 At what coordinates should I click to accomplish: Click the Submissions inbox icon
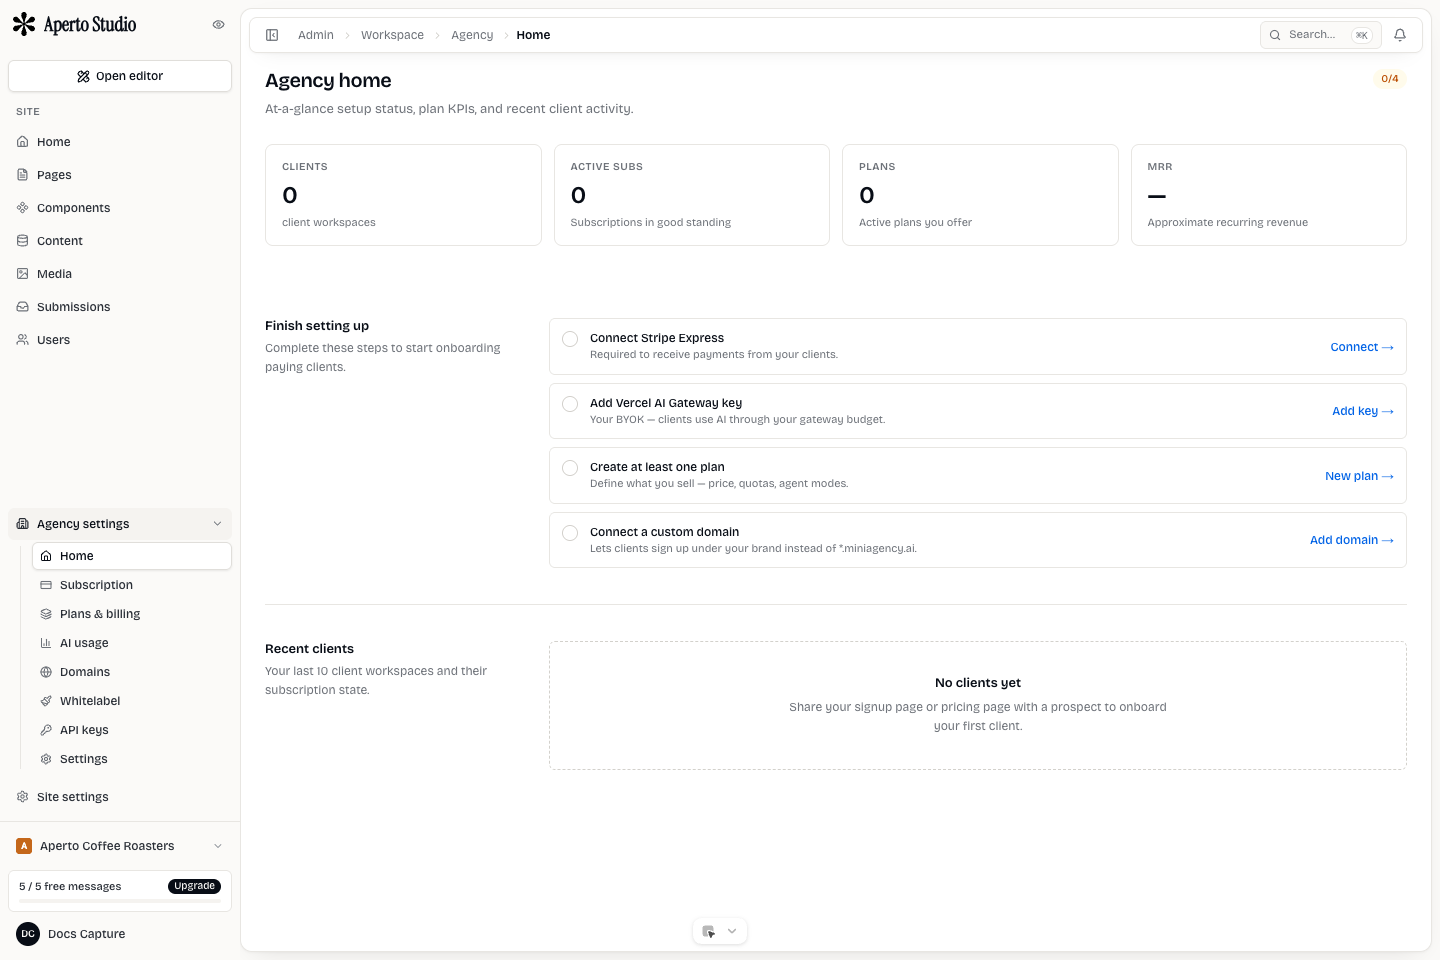point(23,307)
